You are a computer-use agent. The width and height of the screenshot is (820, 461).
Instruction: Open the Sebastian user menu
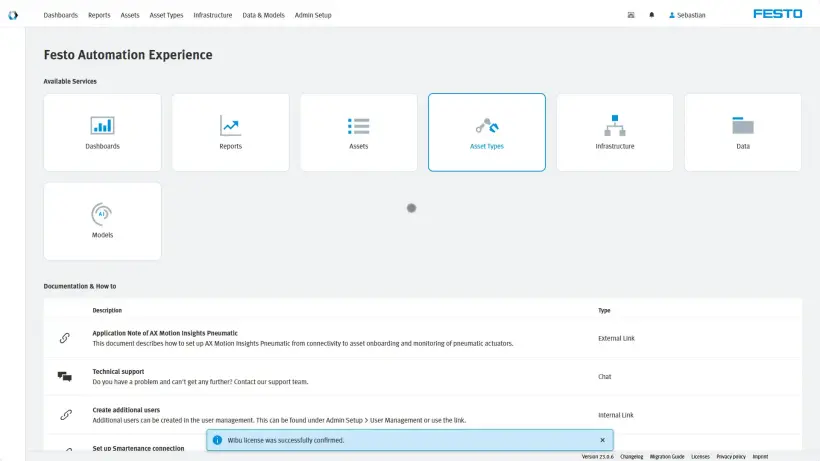tap(687, 15)
